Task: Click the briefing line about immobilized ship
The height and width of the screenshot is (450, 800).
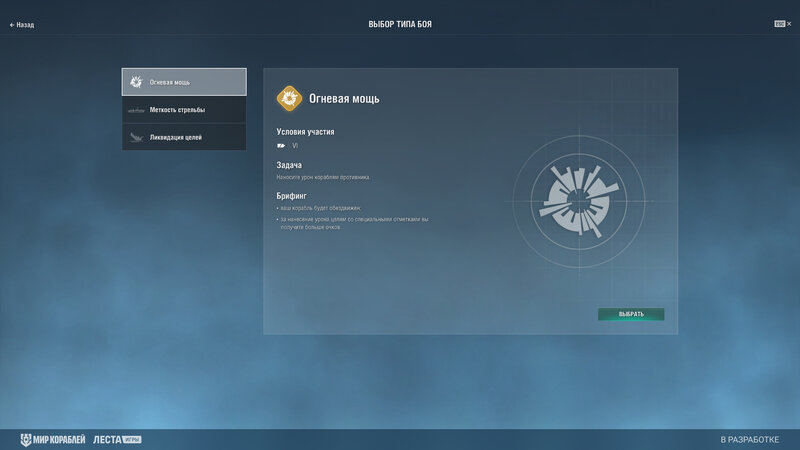Action: point(320,208)
